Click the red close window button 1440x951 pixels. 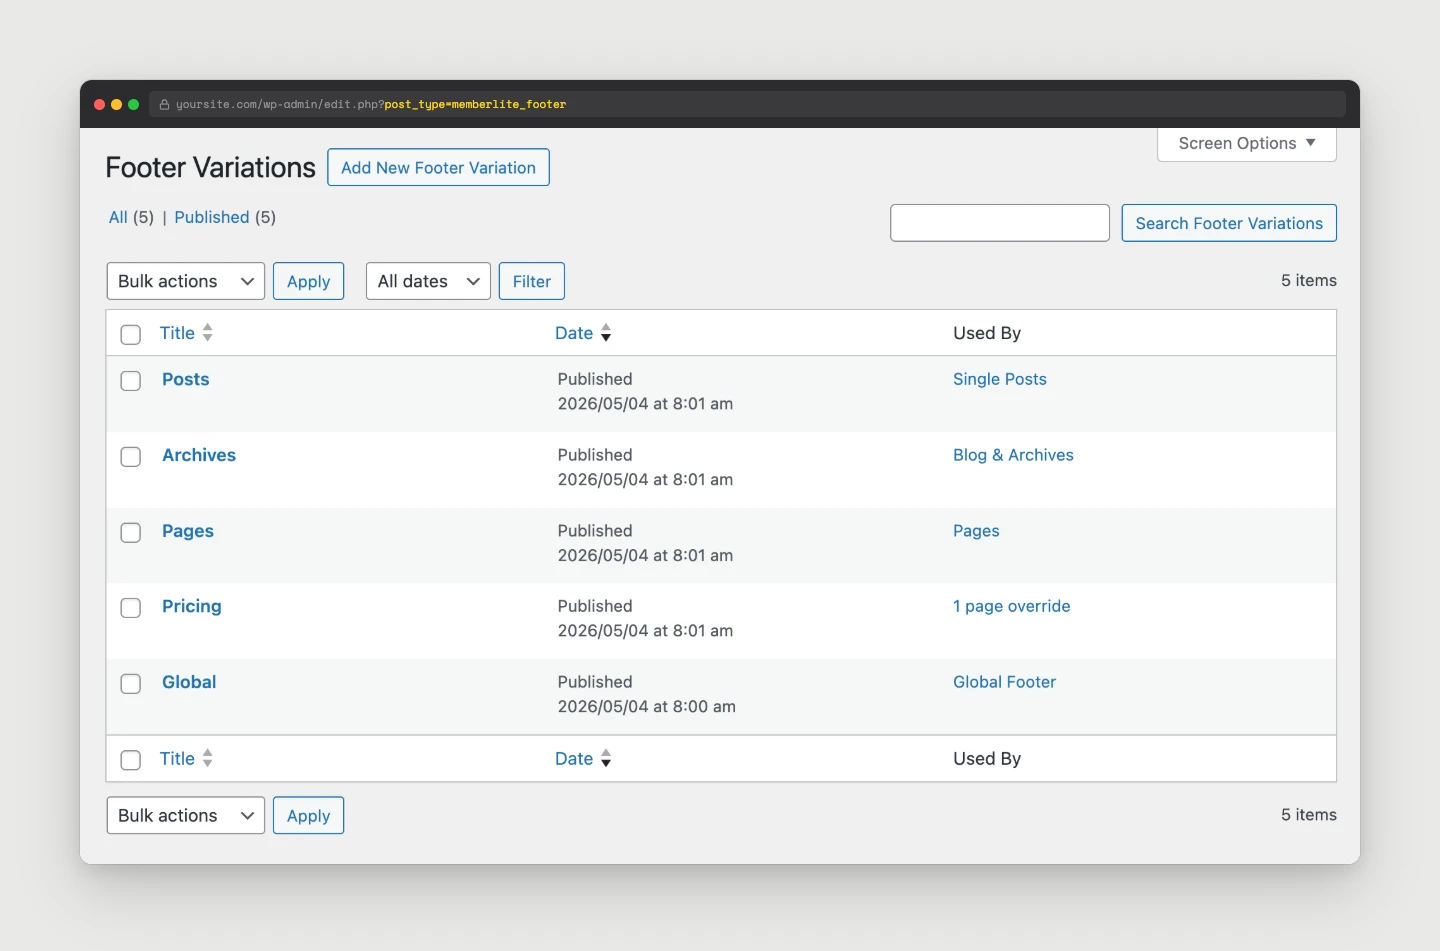click(100, 104)
